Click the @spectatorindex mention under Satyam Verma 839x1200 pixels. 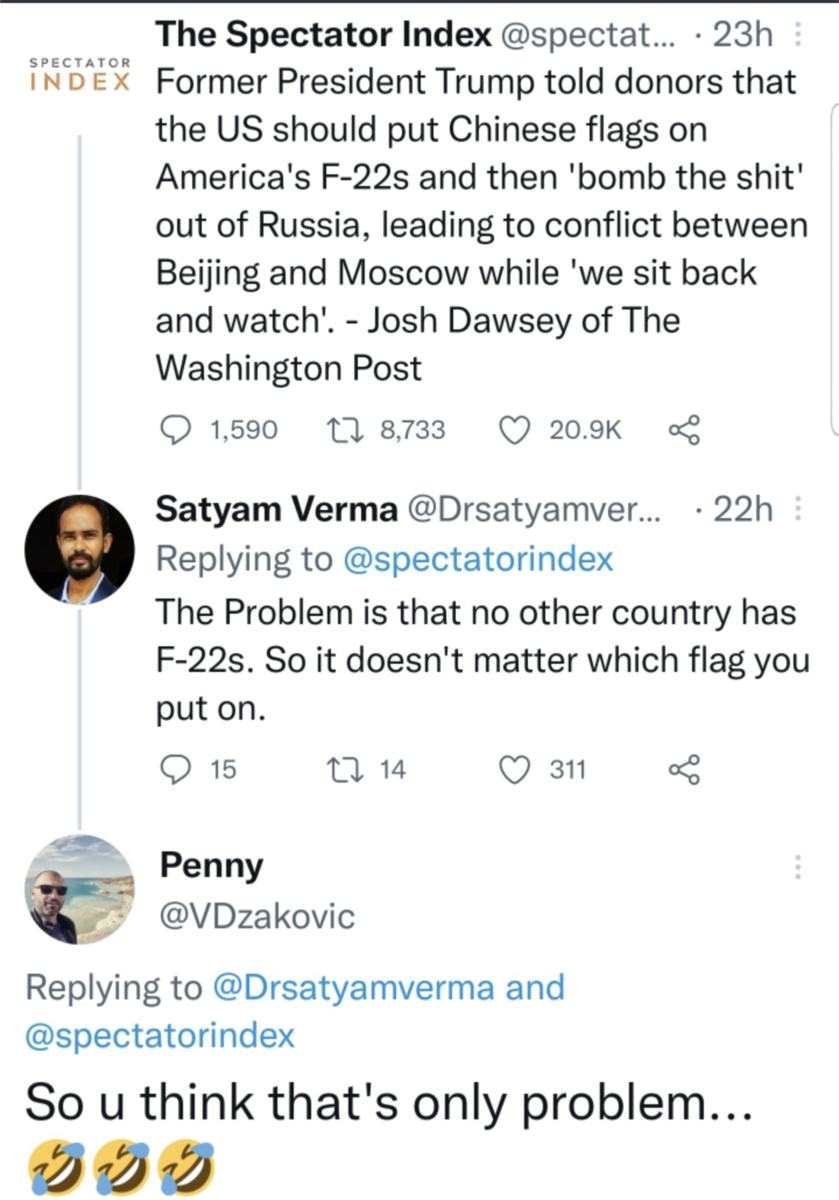coord(478,559)
